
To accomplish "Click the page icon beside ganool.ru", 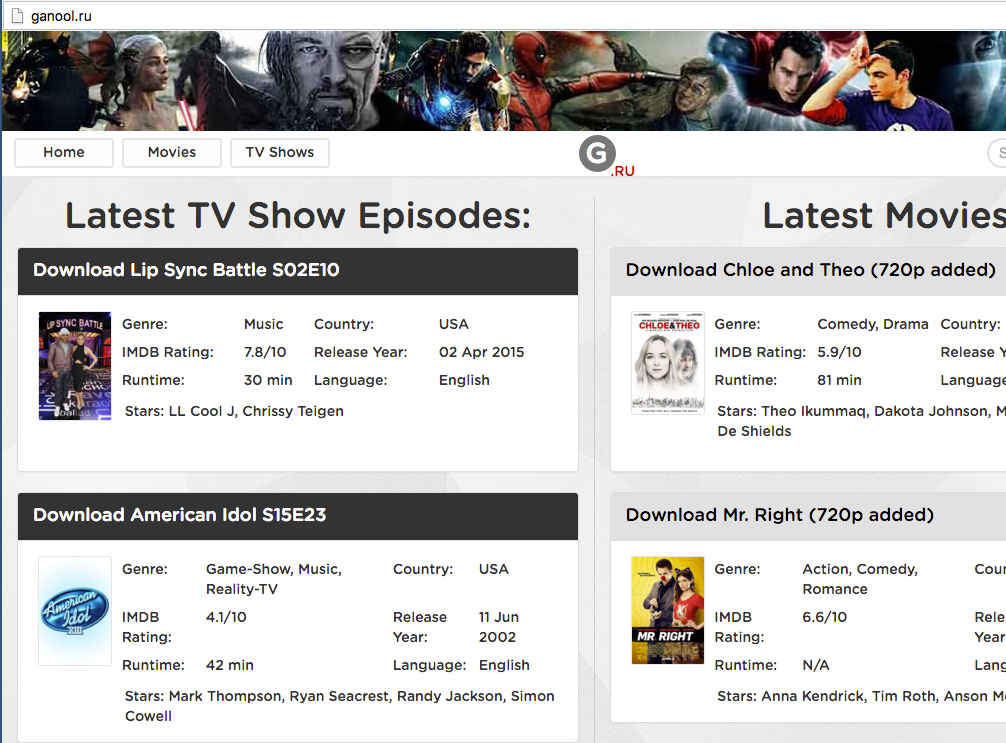I will (x=17, y=15).
